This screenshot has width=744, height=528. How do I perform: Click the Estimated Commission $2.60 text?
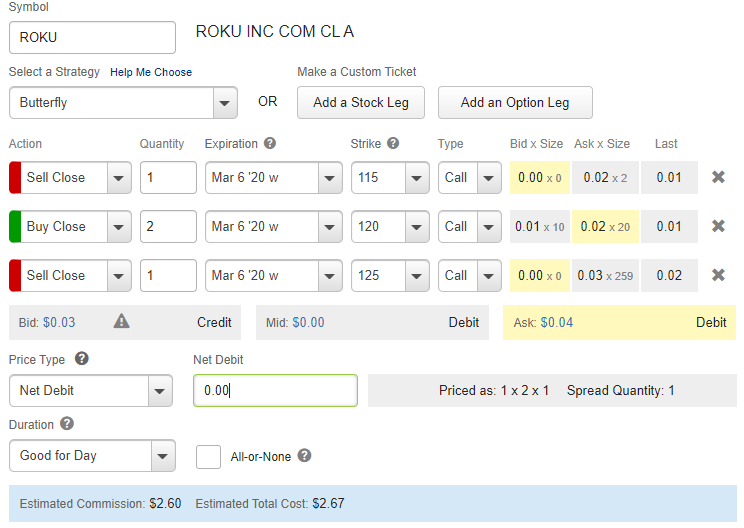coord(100,503)
